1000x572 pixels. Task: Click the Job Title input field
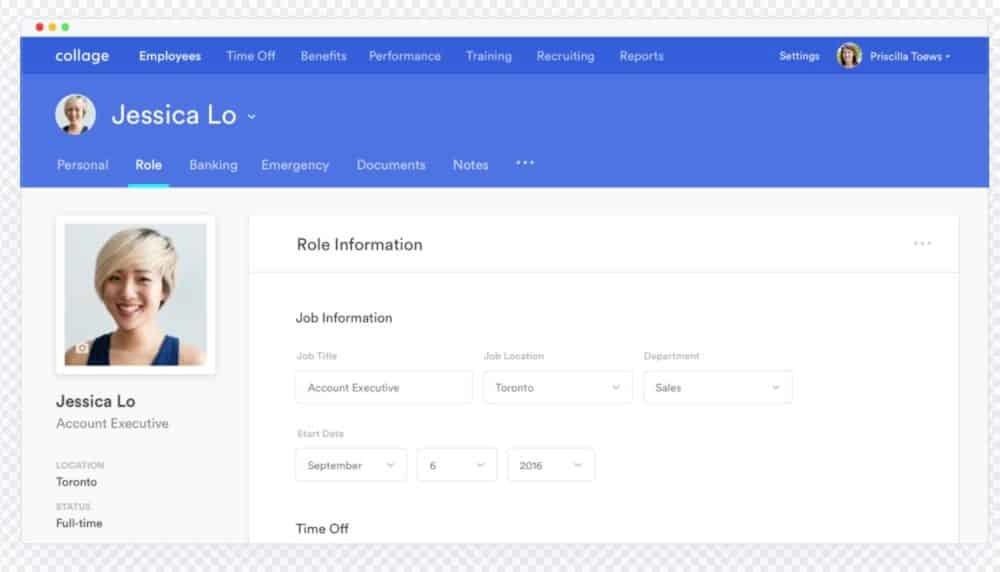tap(383, 387)
